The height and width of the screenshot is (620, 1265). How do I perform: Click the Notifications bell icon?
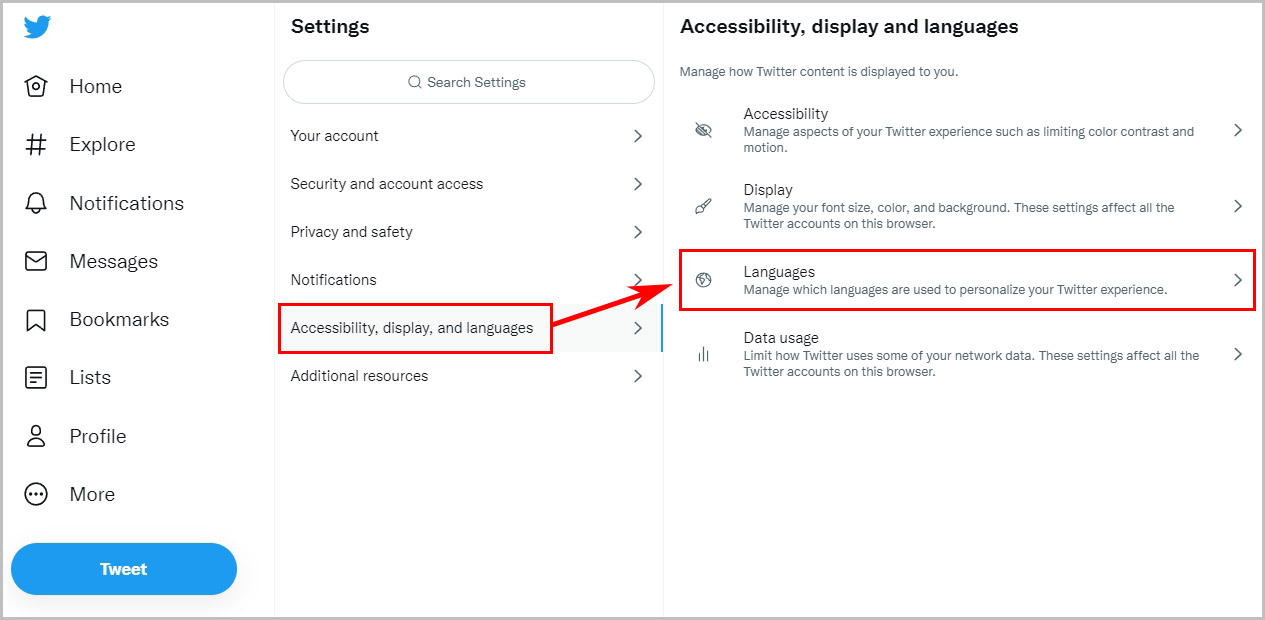pos(36,203)
